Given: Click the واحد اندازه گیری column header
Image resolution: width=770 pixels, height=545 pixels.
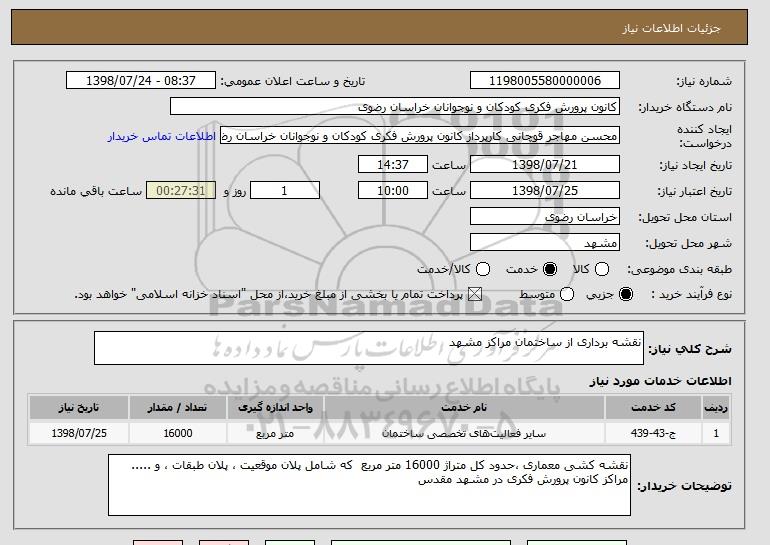Looking at the screenshot, I should pos(275,408).
